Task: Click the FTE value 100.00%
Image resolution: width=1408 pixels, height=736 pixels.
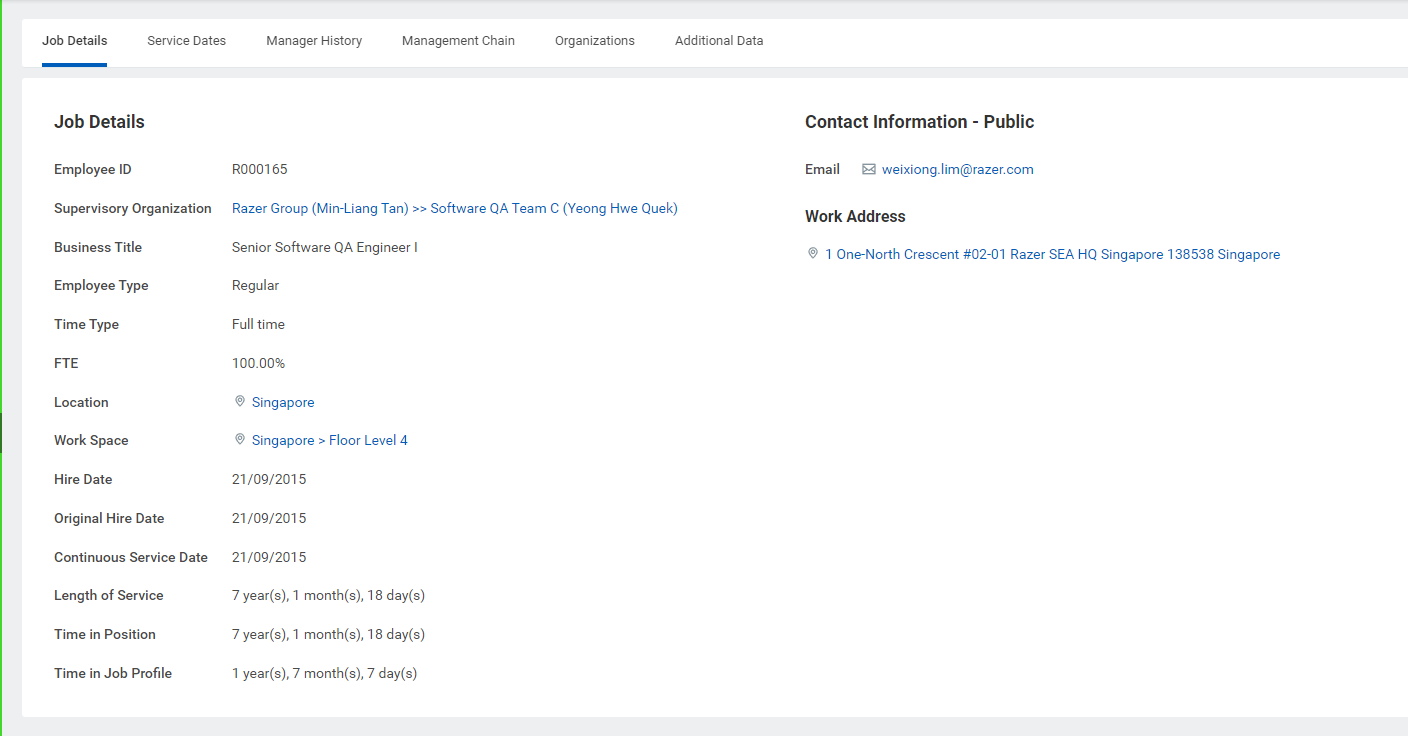Action: coord(259,363)
